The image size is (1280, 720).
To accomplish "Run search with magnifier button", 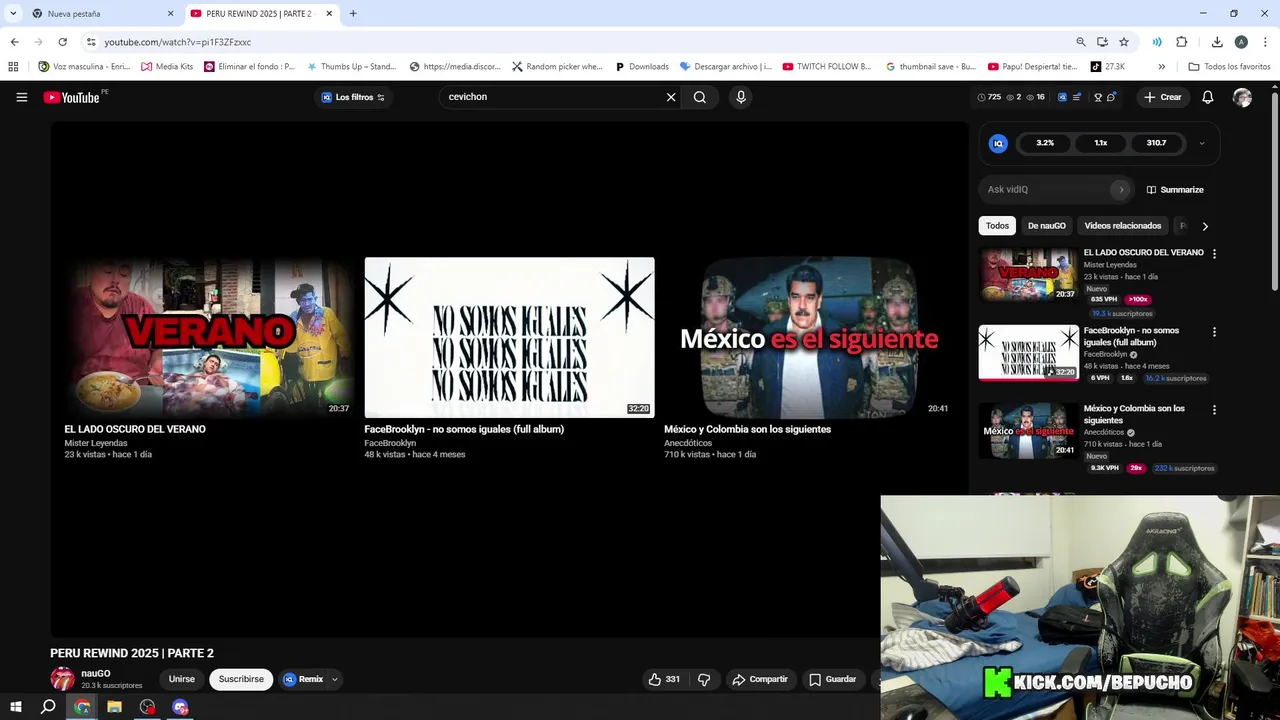I will (x=700, y=97).
